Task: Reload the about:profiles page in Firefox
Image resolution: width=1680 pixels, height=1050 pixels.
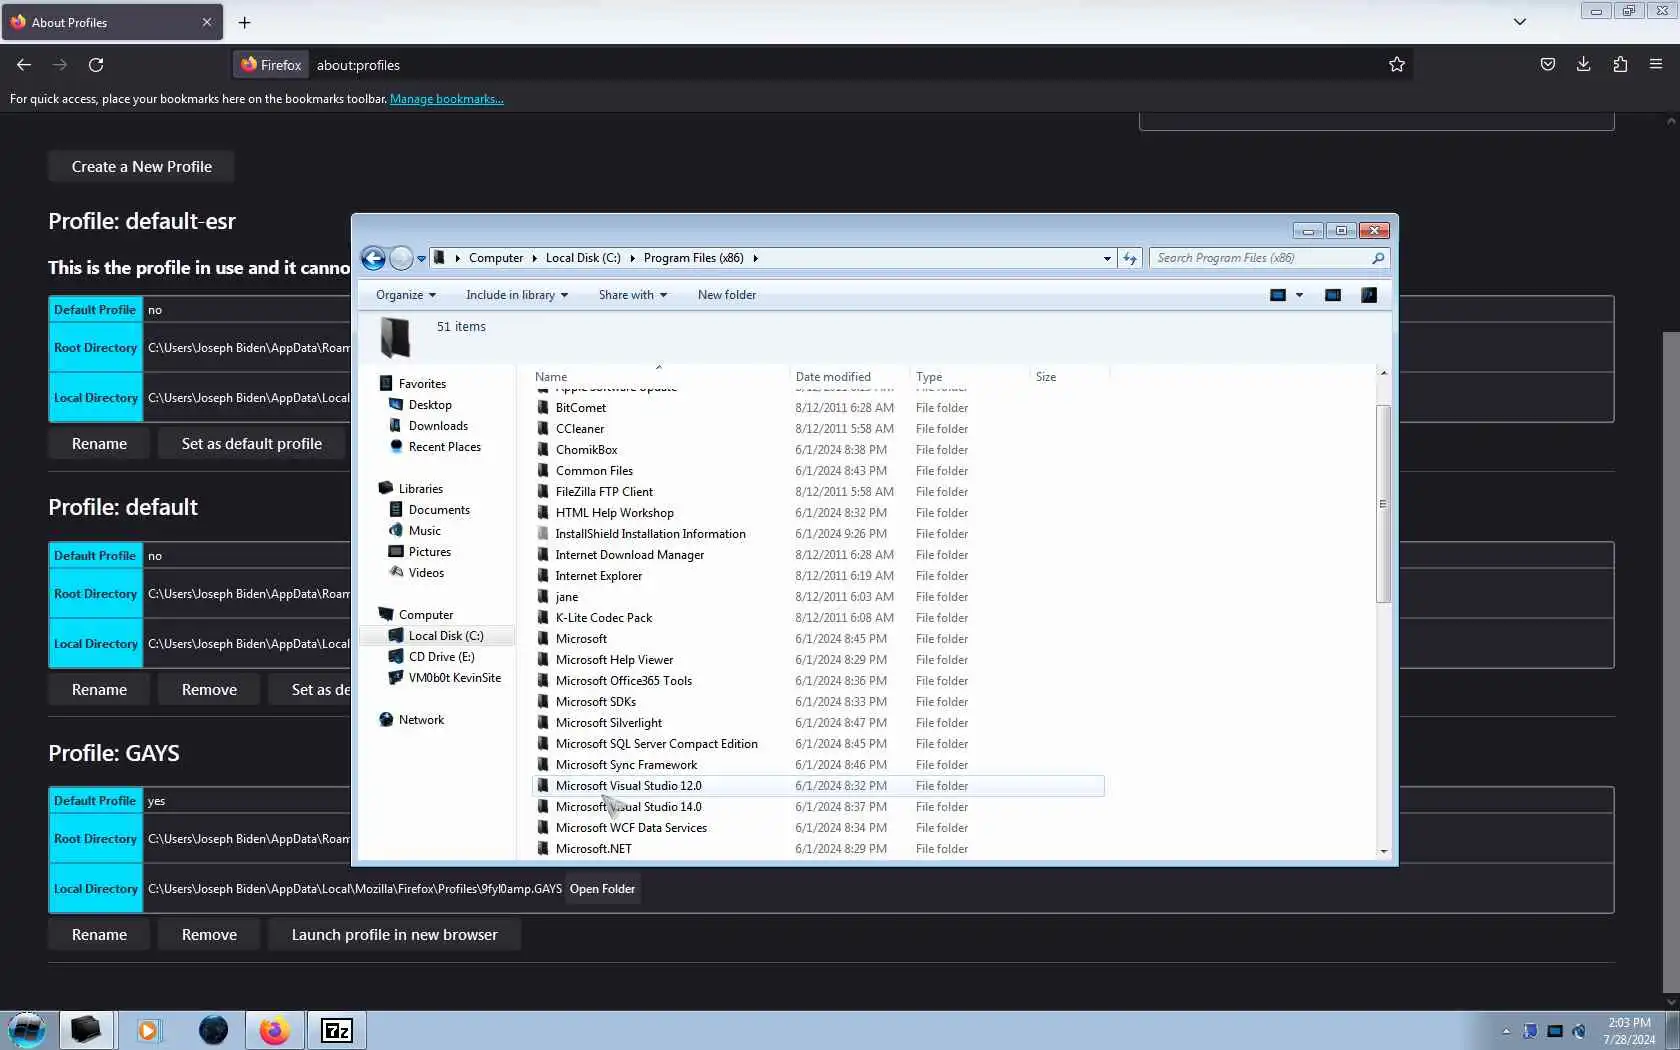Action: [x=96, y=65]
